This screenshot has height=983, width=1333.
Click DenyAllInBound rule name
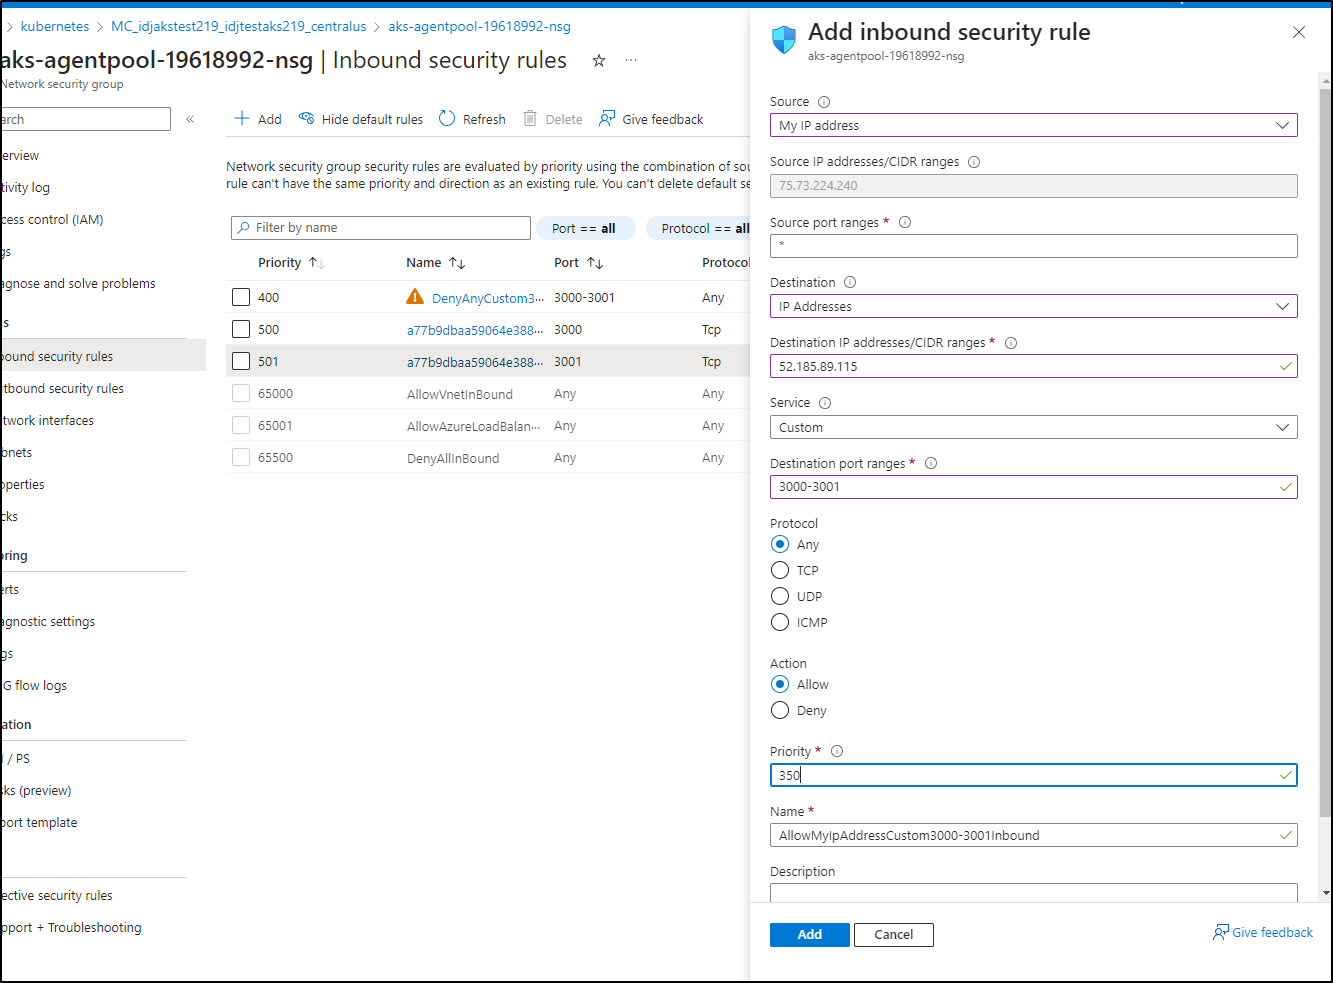click(453, 458)
